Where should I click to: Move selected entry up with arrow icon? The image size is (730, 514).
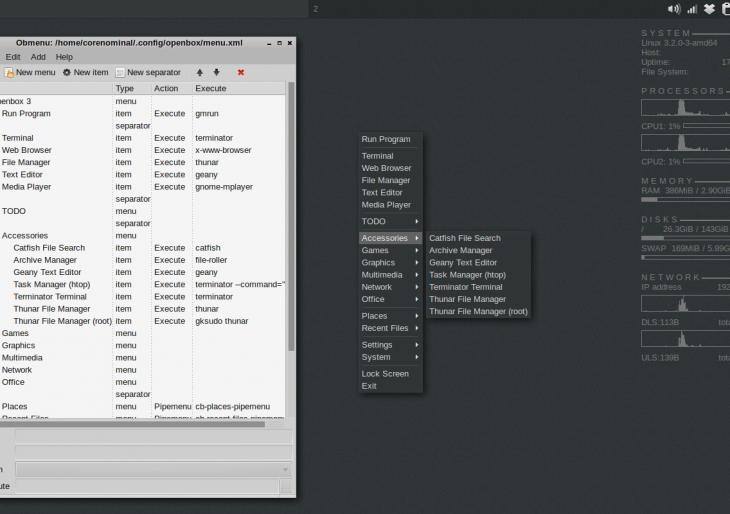pyautogui.click(x=200, y=73)
